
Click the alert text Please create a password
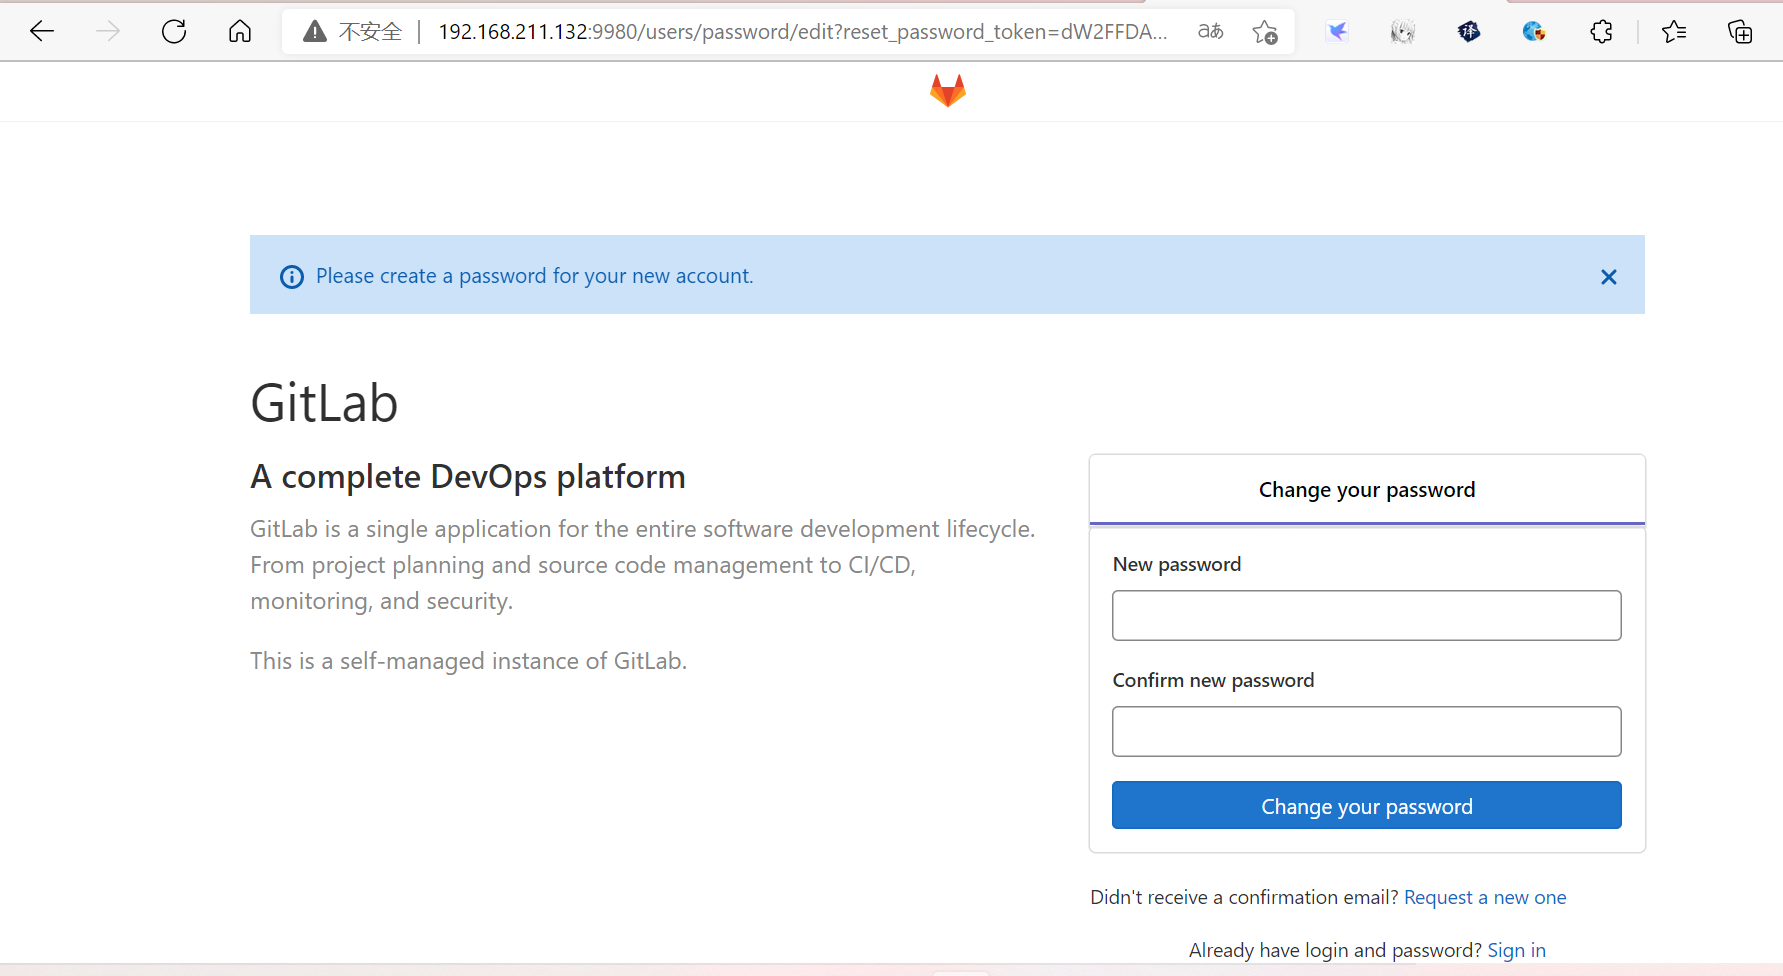[x=535, y=276]
